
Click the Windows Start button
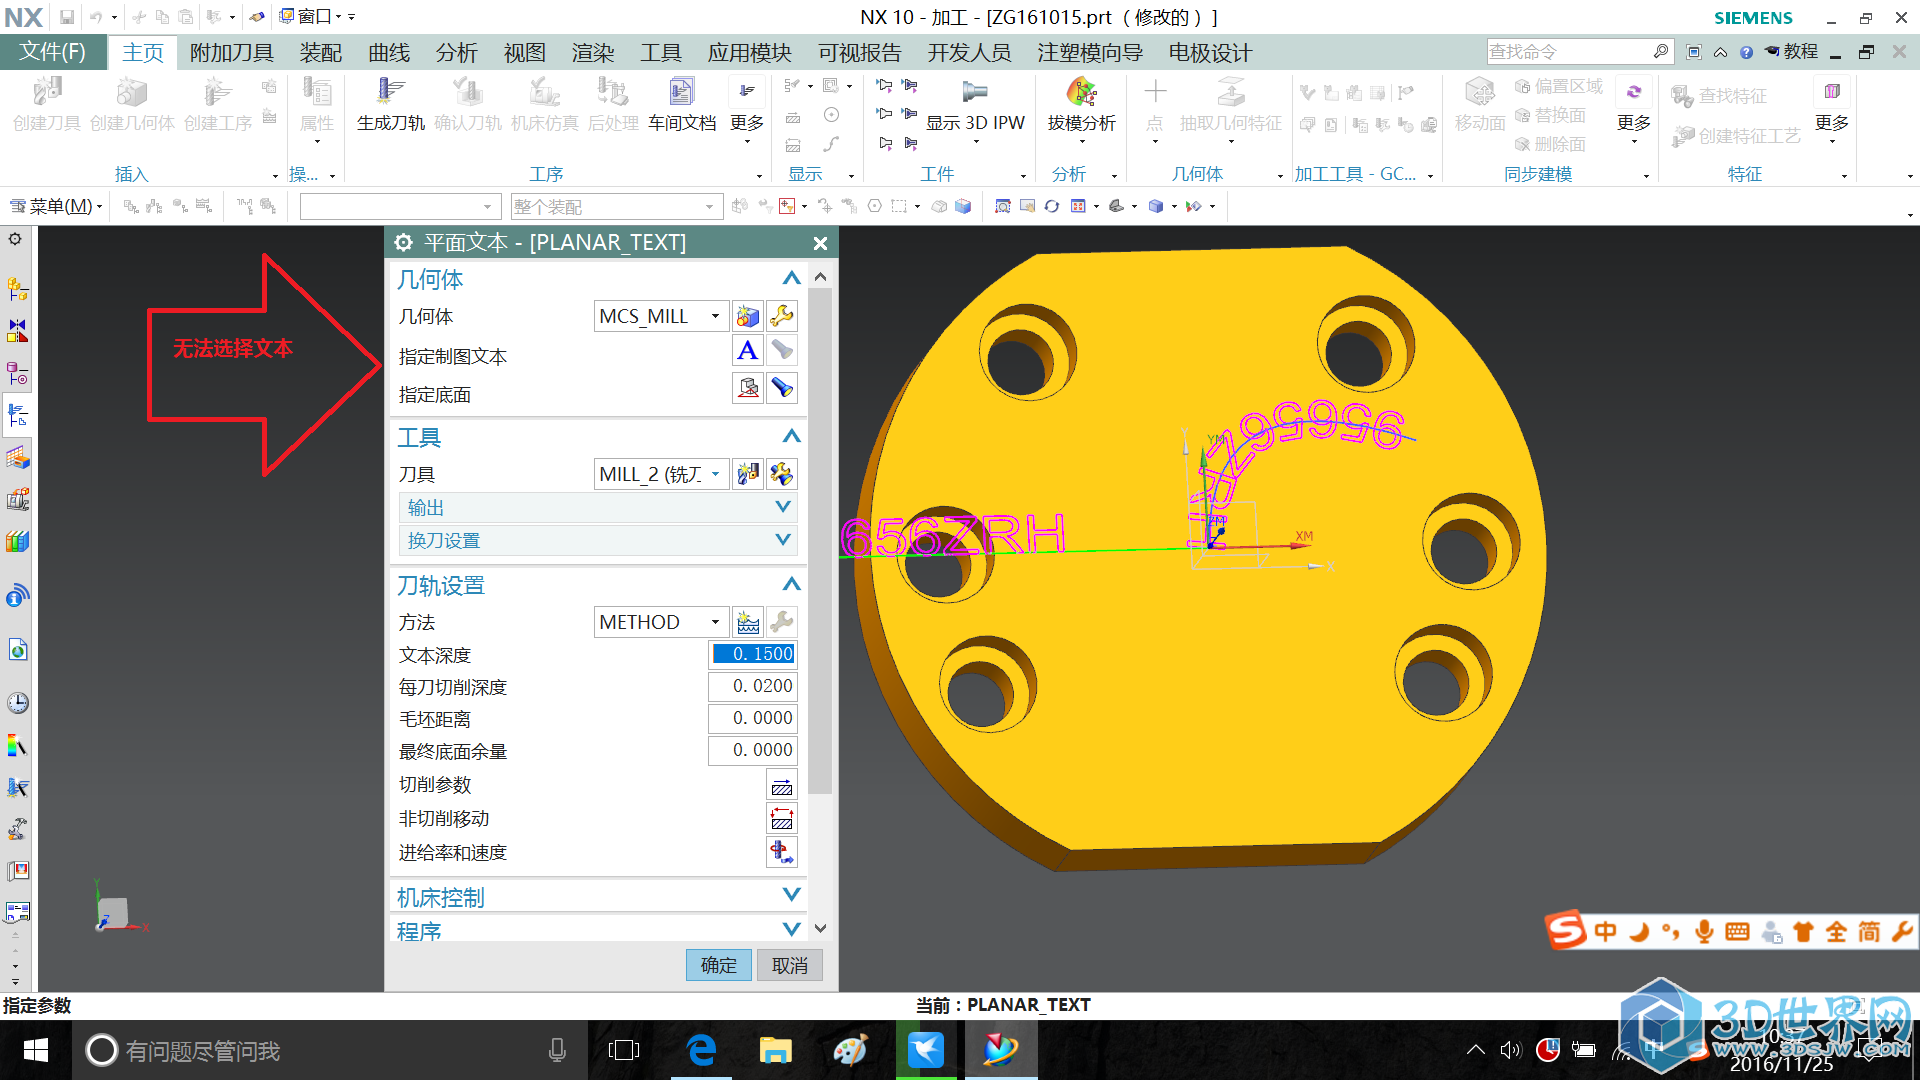tap(36, 1050)
